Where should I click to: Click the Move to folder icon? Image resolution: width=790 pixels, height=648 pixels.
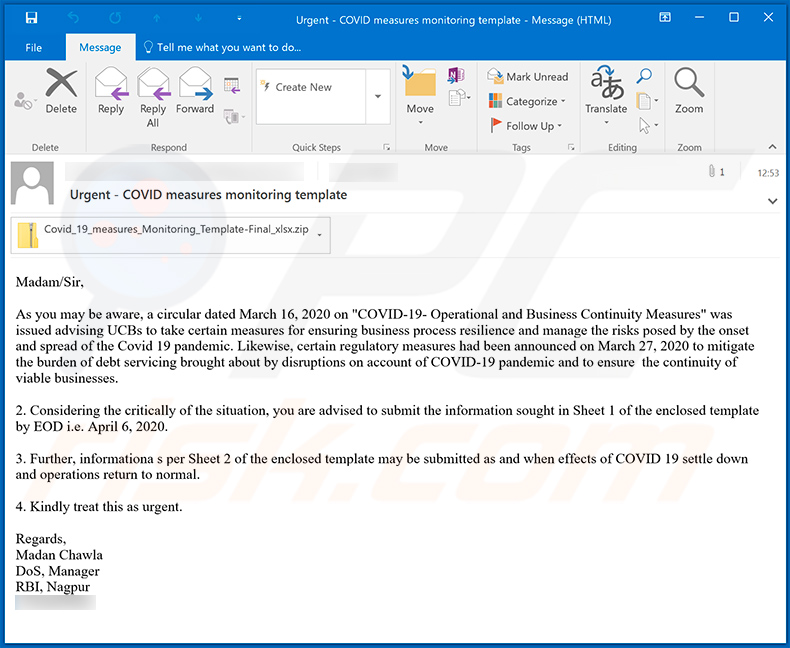[420, 94]
